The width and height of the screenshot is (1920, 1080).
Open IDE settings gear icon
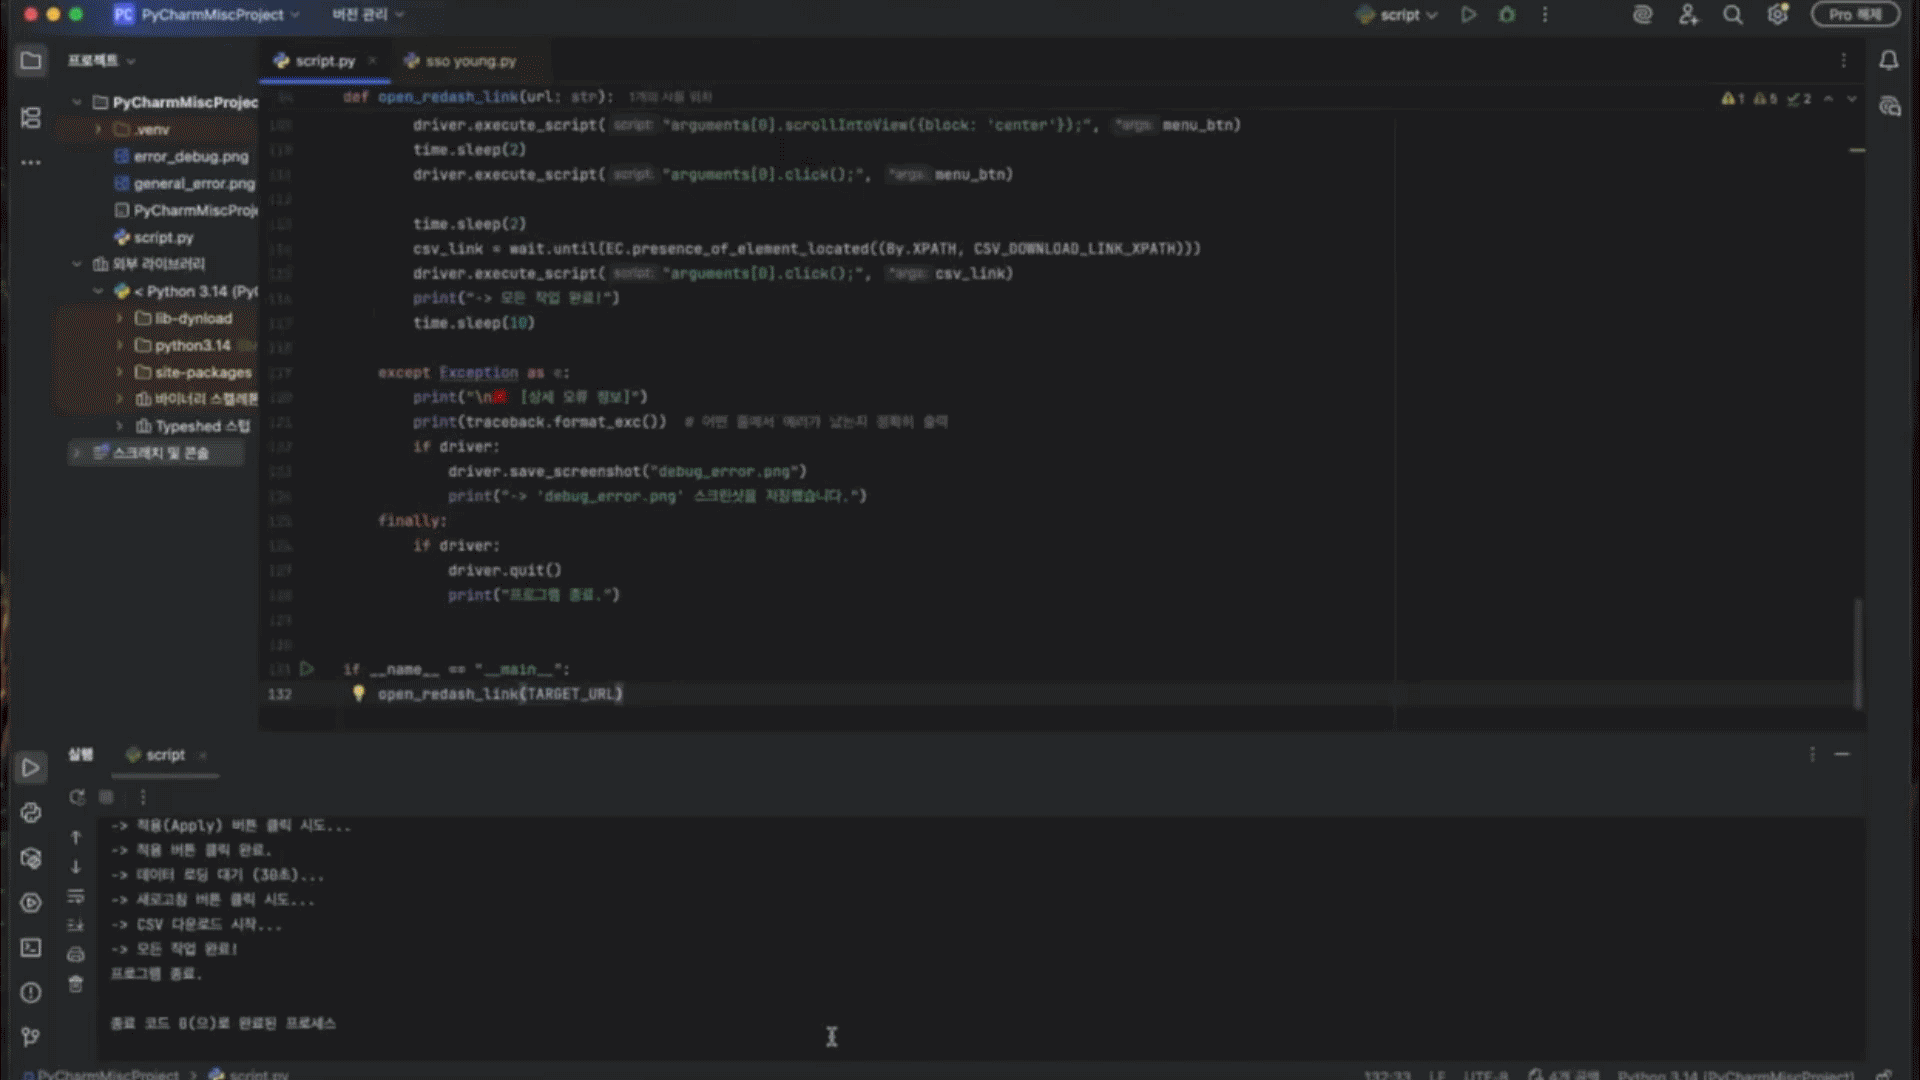tap(1778, 15)
